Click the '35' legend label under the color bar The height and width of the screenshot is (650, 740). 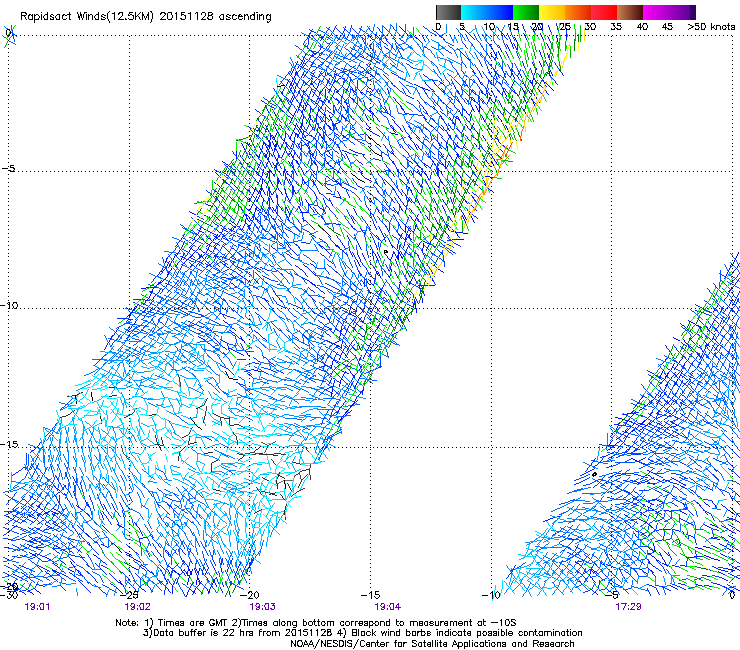point(616,27)
